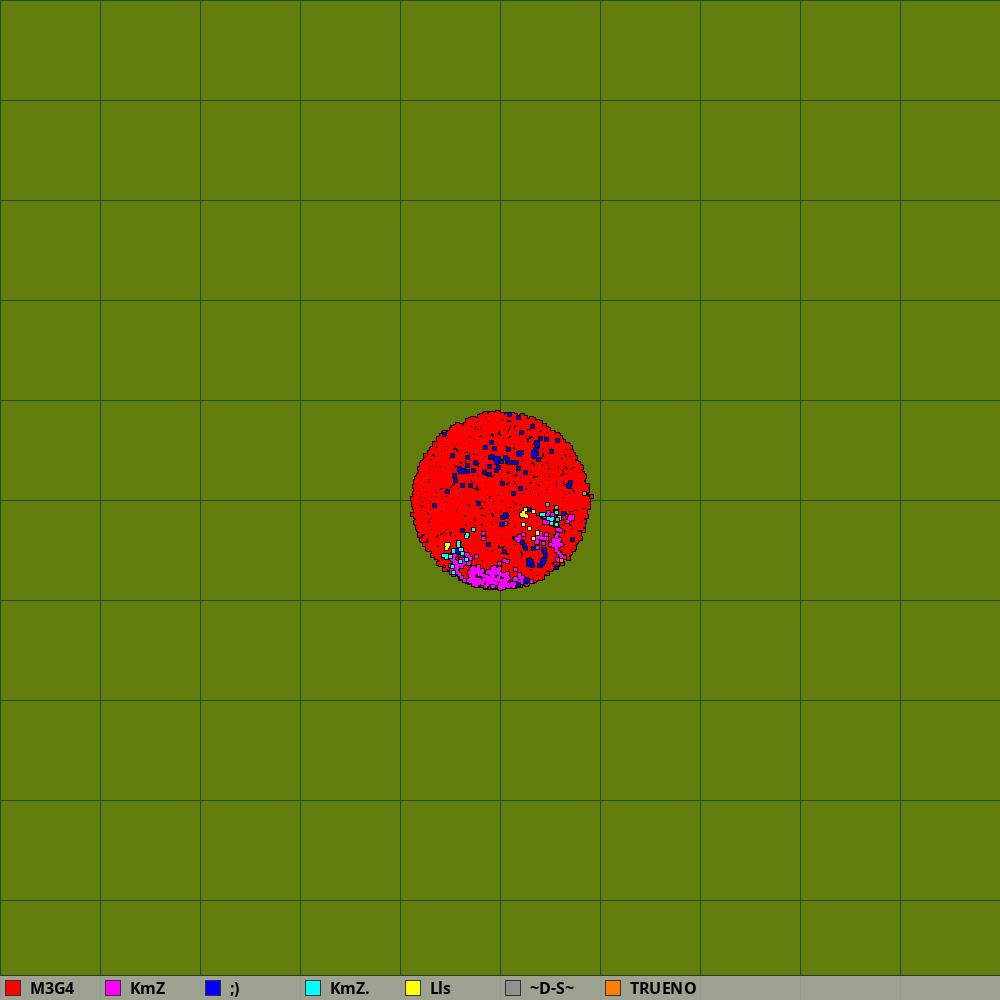
Task: Click the cyan KmZ. legend swatch
Action: click(313, 988)
